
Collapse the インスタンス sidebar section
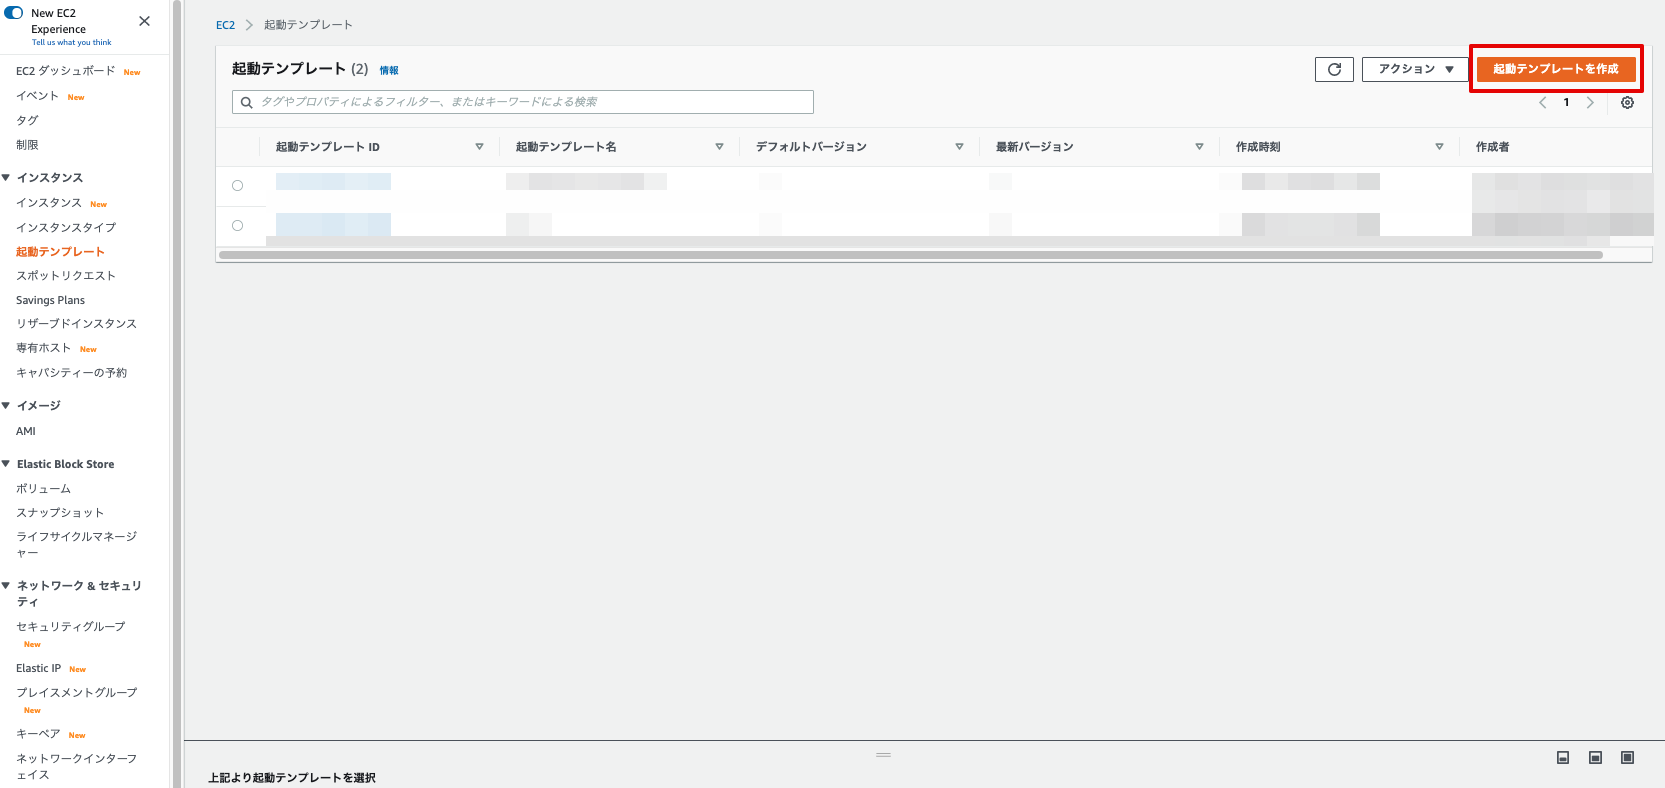pyautogui.click(x=7, y=178)
